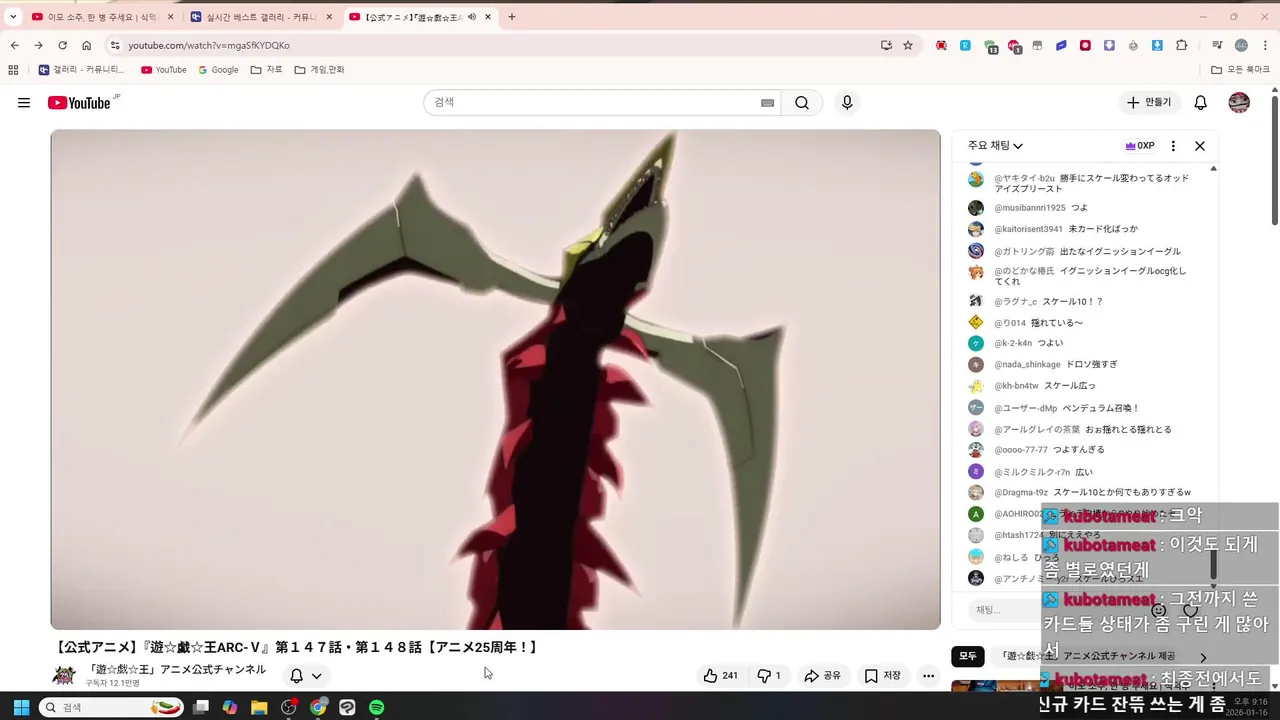Close the 실시간 베스트 갤러리 tab

coord(329,17)
